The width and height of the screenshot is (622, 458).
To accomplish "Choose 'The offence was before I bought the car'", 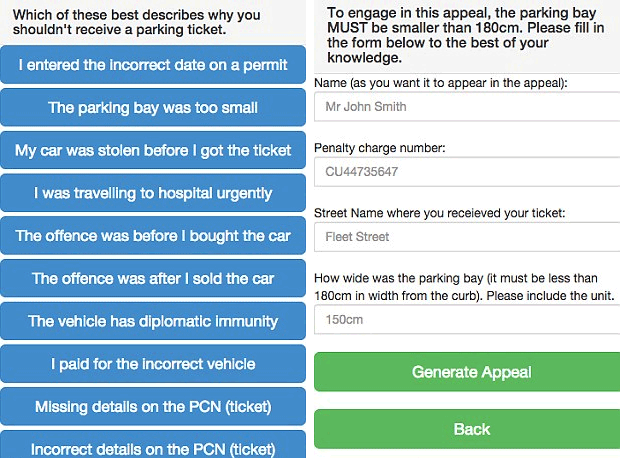I will pyautogui.click(x=153, y=236).
